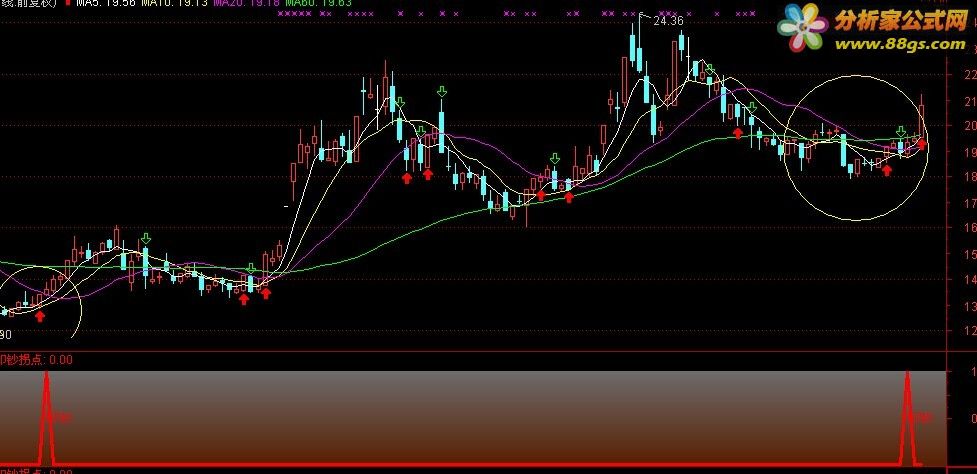This screenshot has height=474, width=977.
Task: Click the MA10: 19.13 moving average label
Action: click(x=174, y=2)
